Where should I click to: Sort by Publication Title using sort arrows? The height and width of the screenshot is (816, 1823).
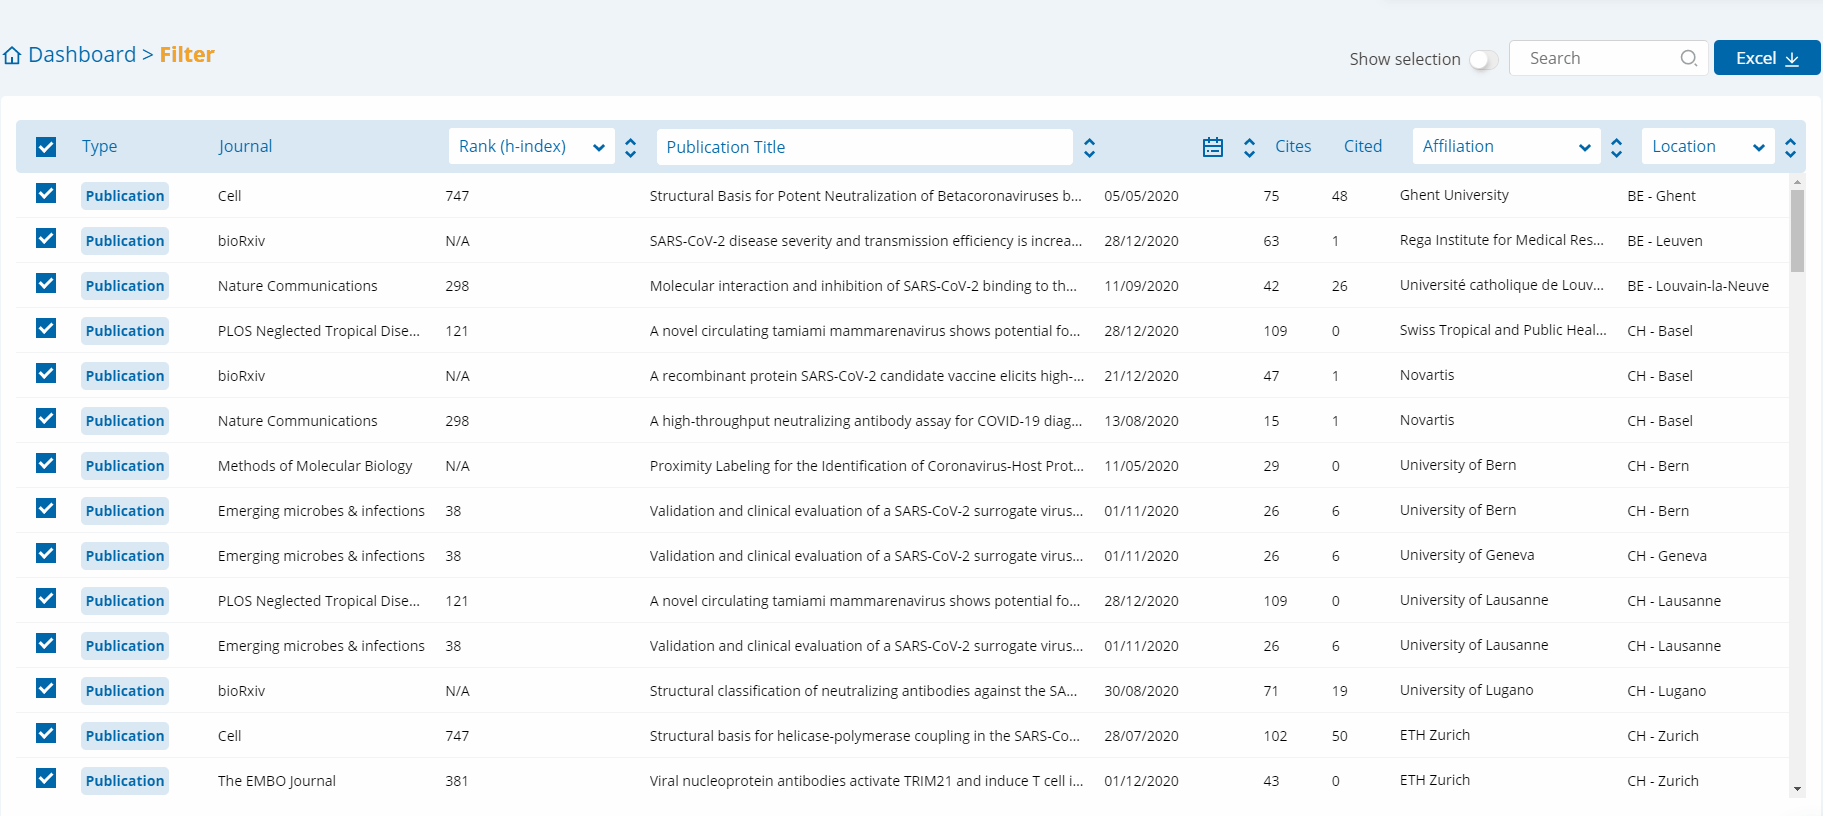1089,147
